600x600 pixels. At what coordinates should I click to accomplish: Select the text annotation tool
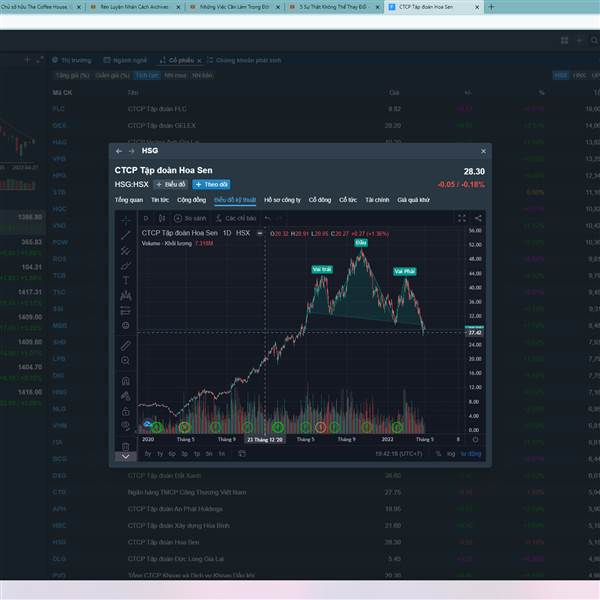[x=126, y=281]
